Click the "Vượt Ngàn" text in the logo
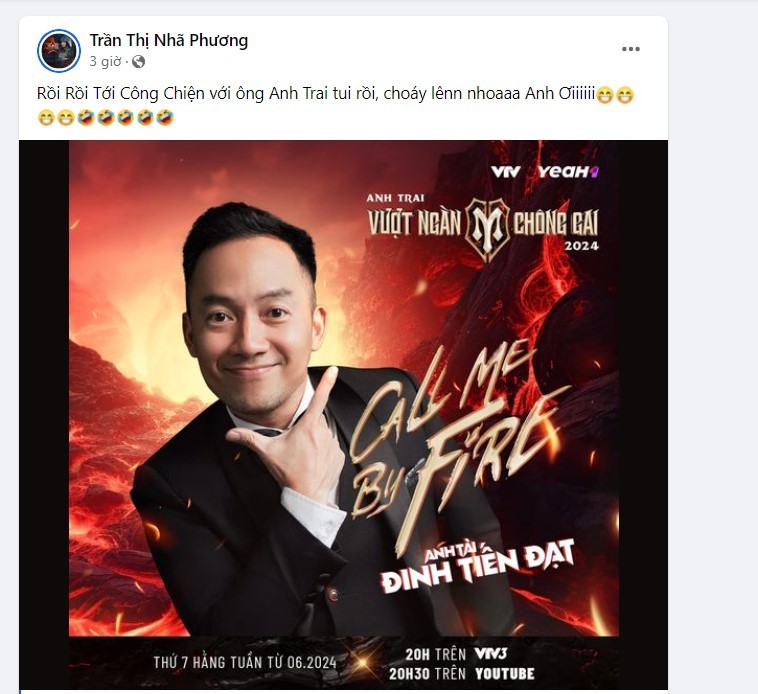Image resolution: width=758 pixels, height=694 pixels. (x=414, y=223)
